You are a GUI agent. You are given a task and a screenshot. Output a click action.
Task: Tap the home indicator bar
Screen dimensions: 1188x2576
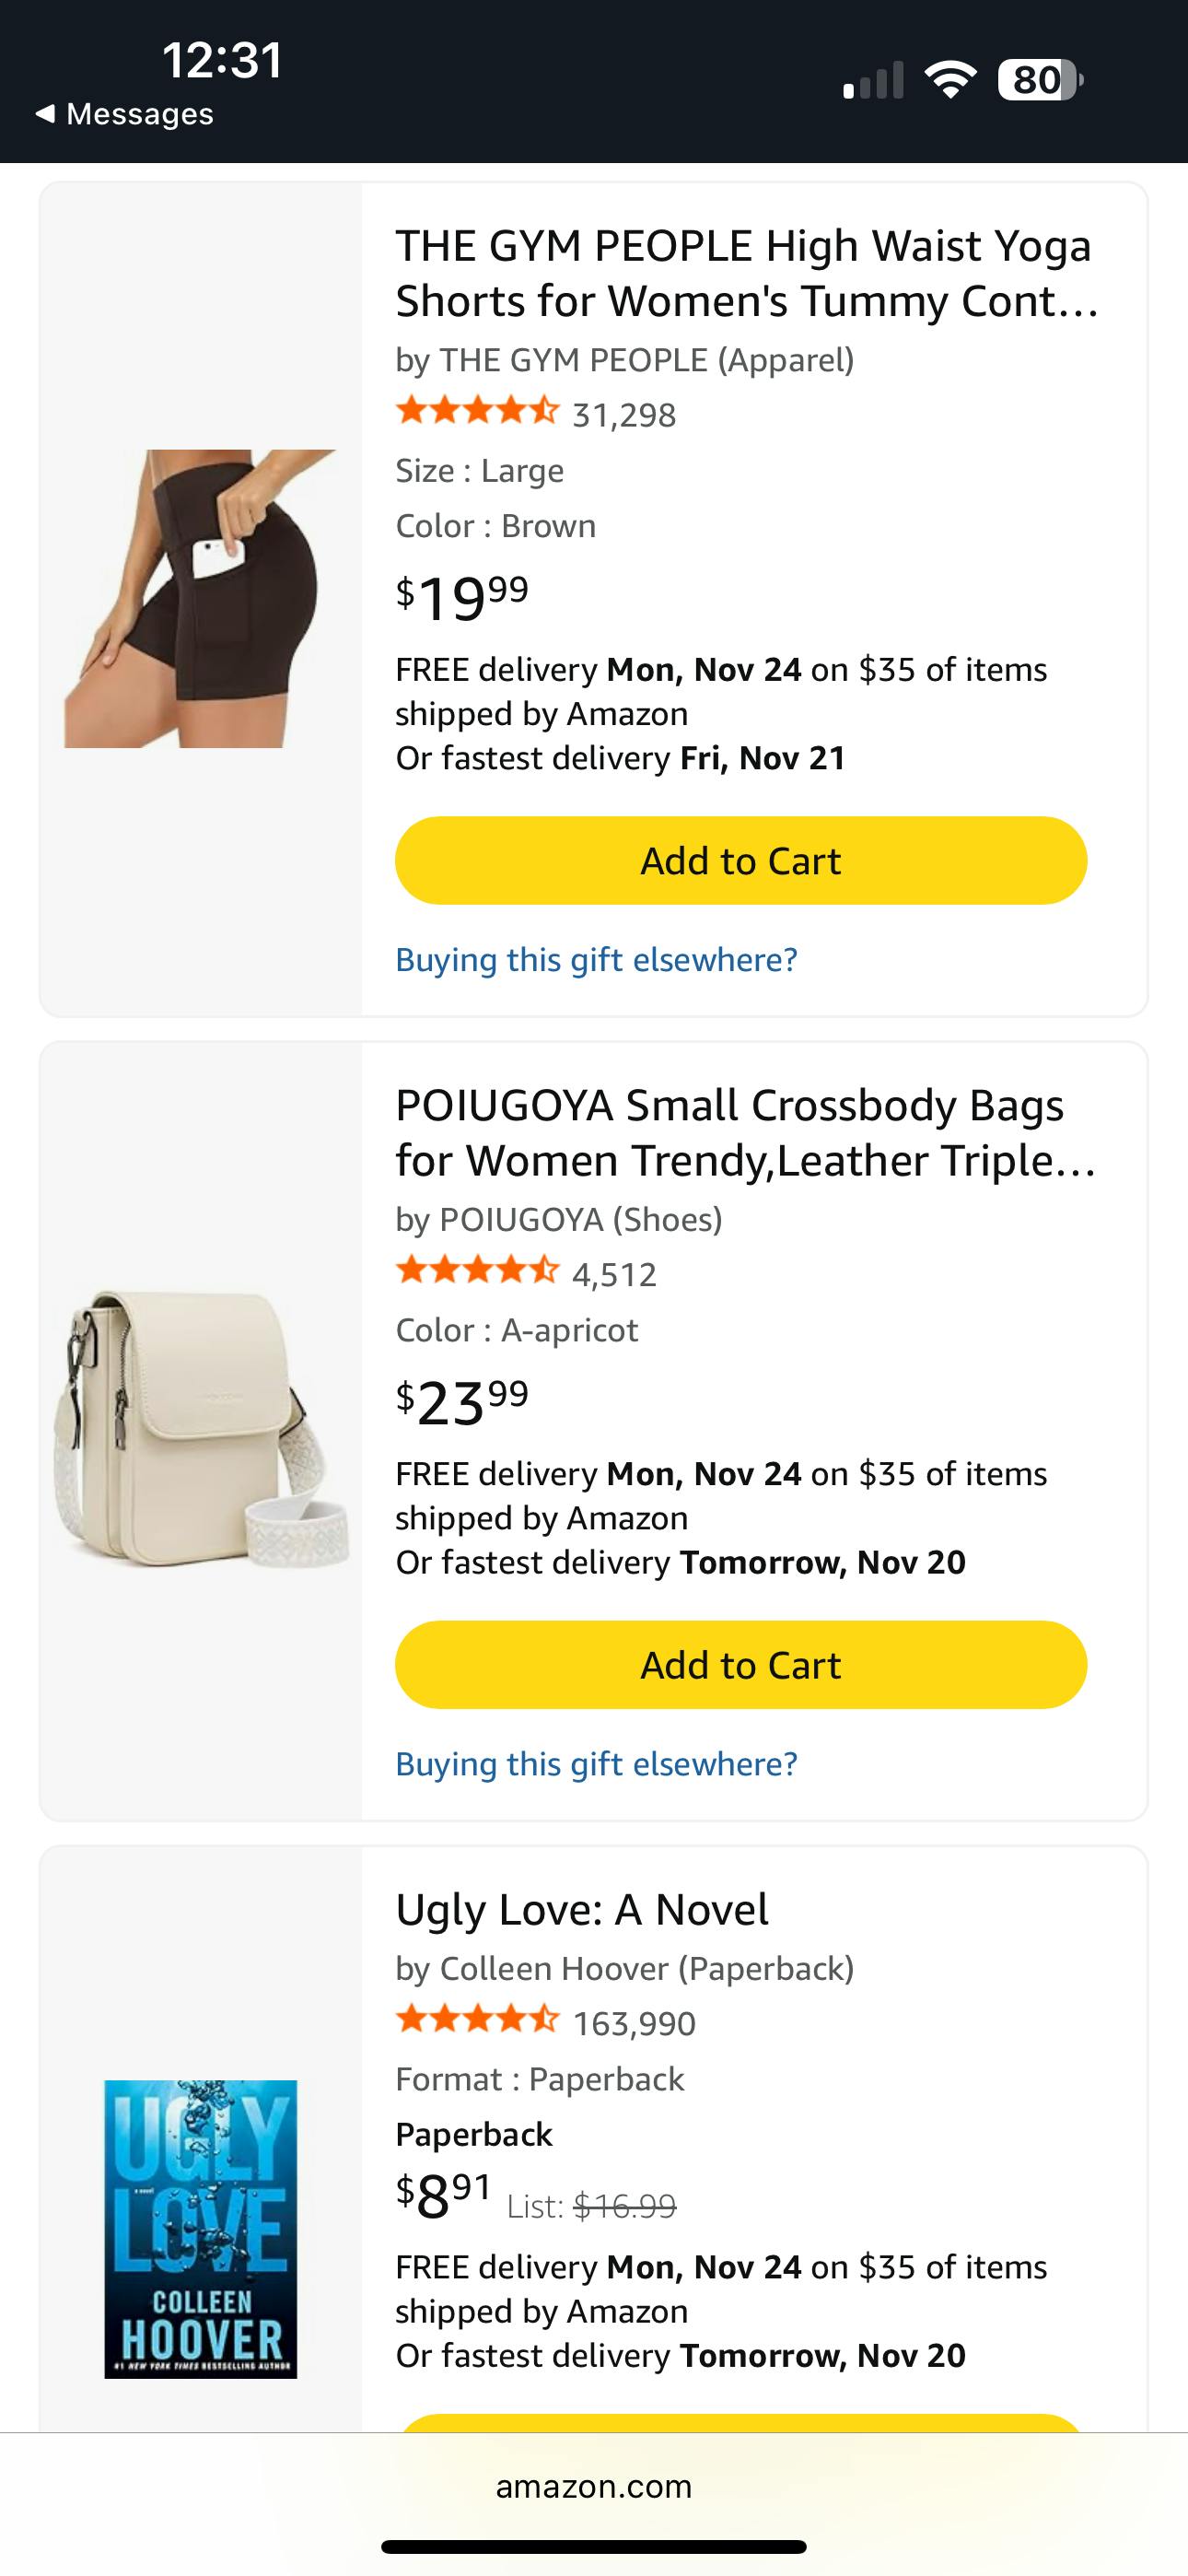click(594, 2547)
